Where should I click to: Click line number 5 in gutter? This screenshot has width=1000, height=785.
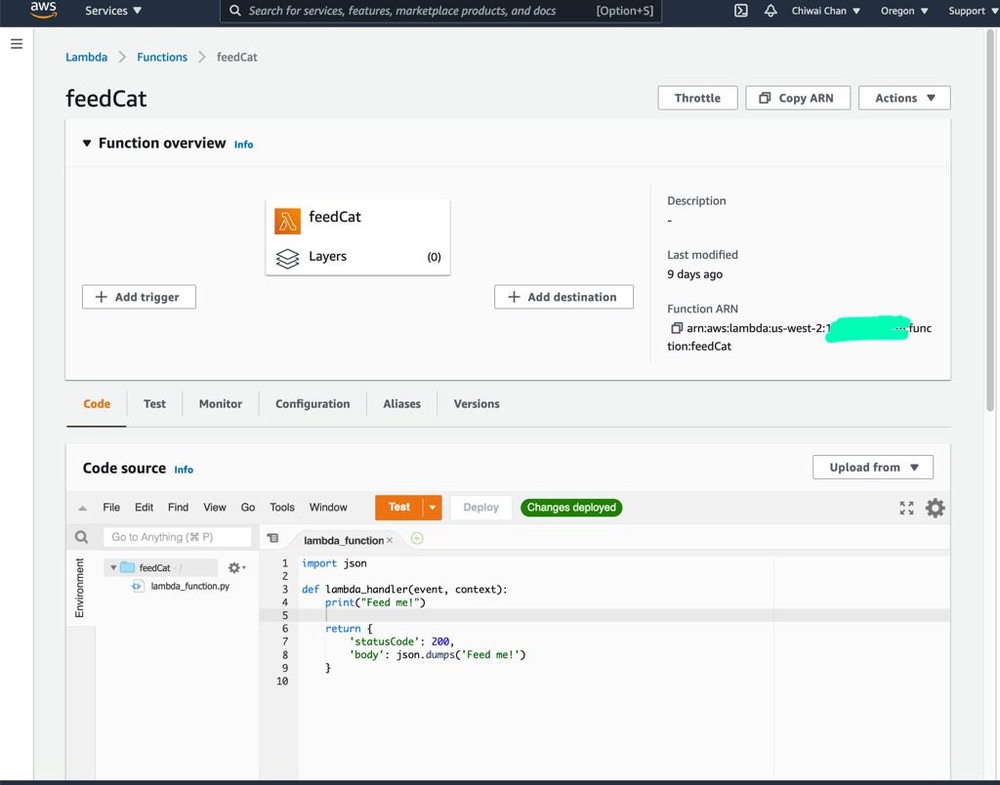(x=285, y=615)
